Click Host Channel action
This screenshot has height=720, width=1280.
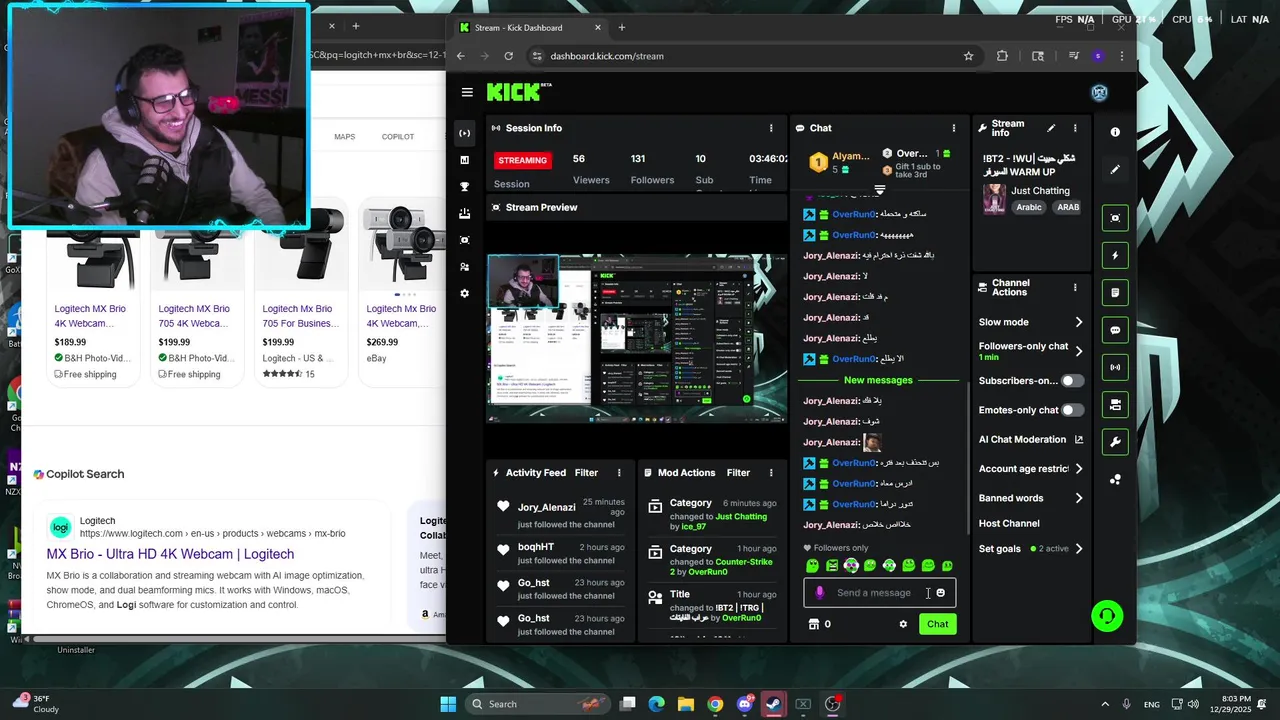tap(1009, 523)
